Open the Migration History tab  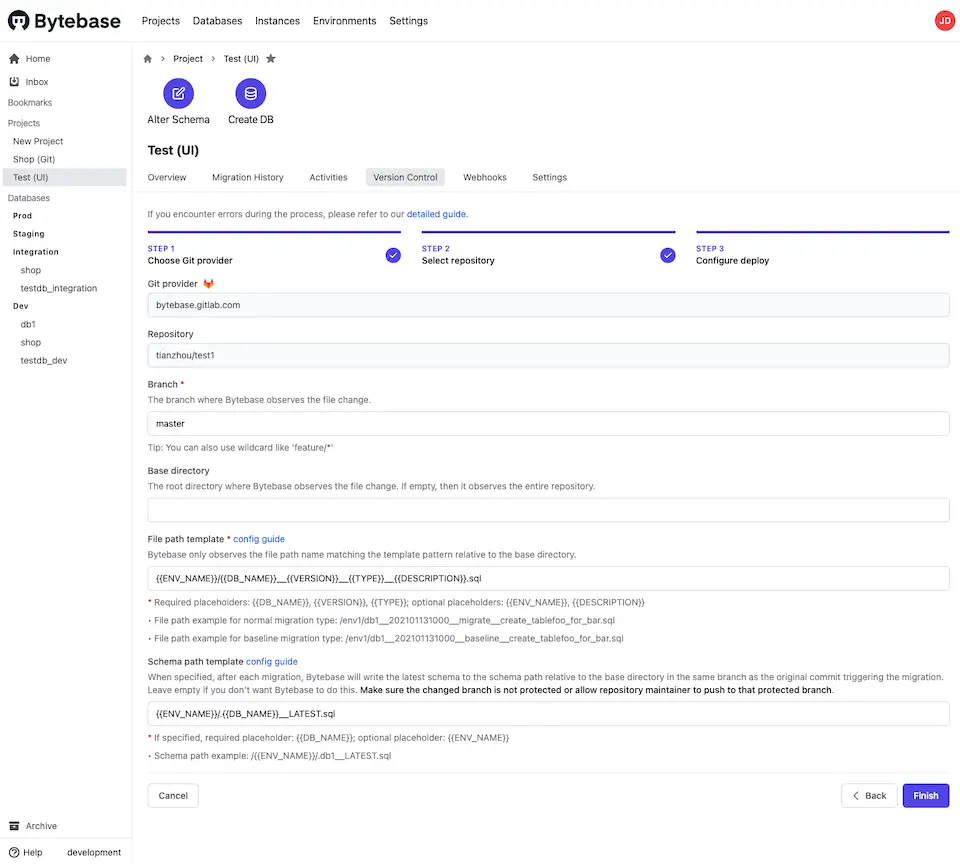247,177
